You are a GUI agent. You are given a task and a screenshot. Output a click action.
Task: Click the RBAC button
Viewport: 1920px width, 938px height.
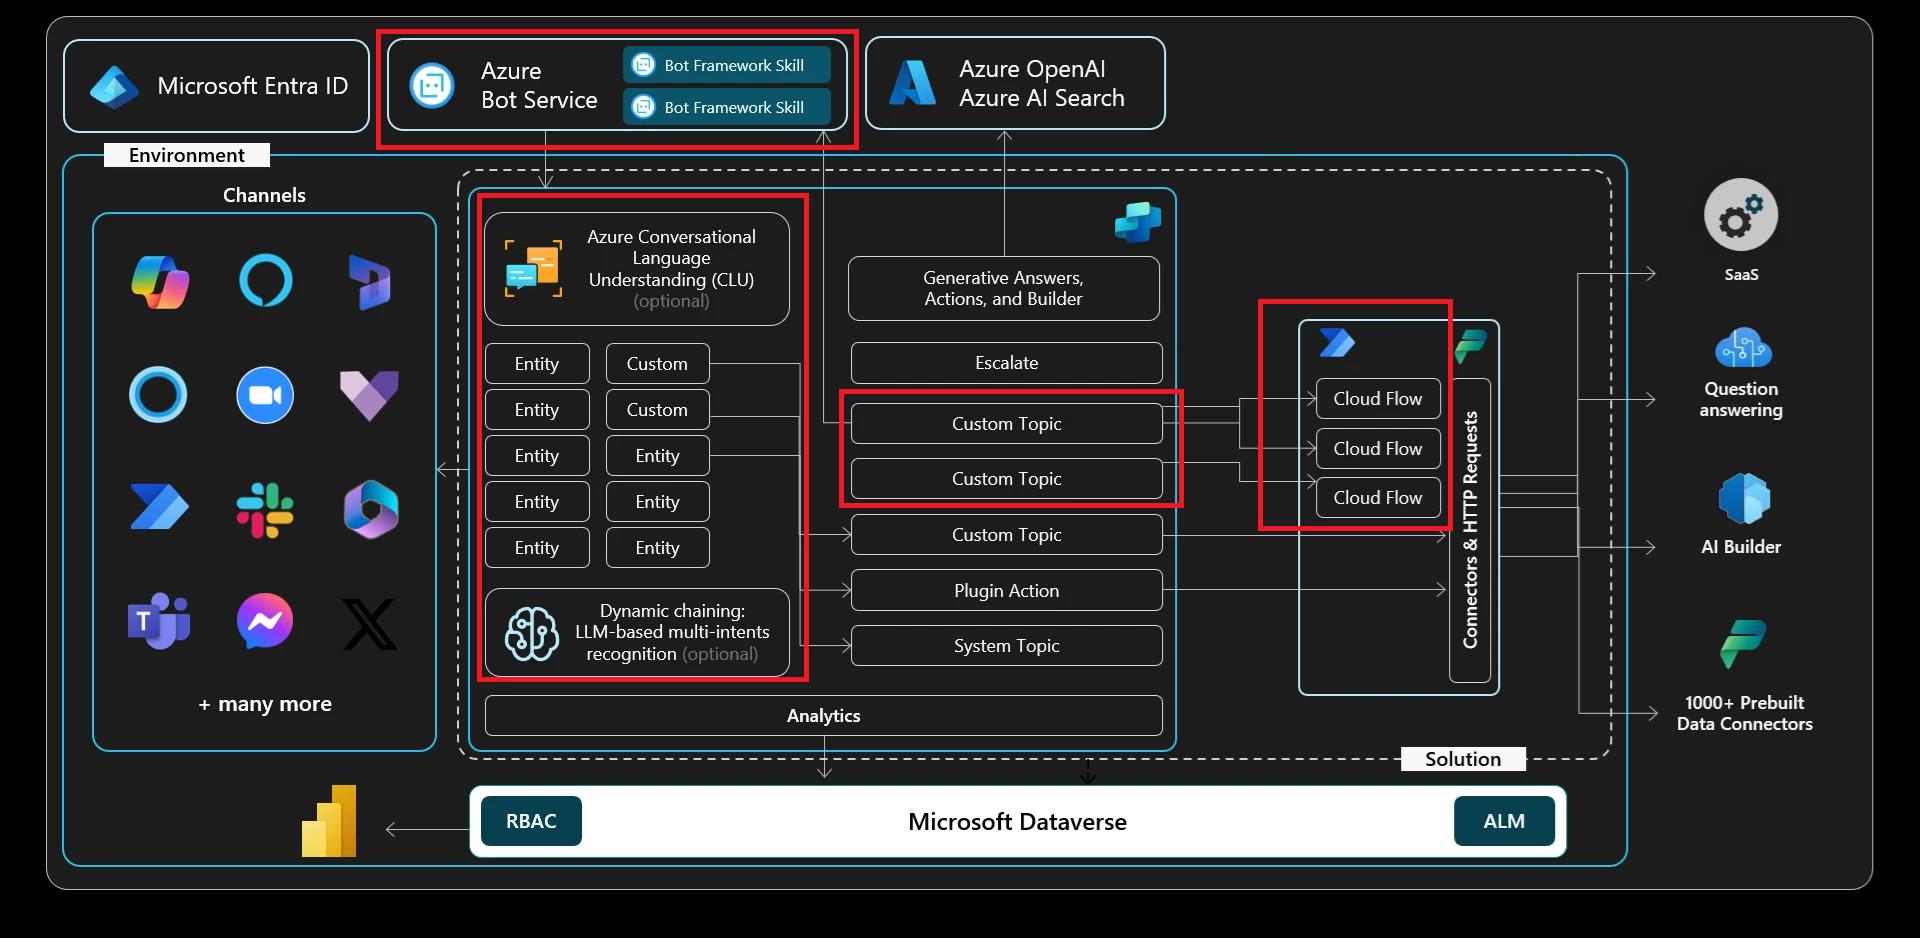coord(530,821)
